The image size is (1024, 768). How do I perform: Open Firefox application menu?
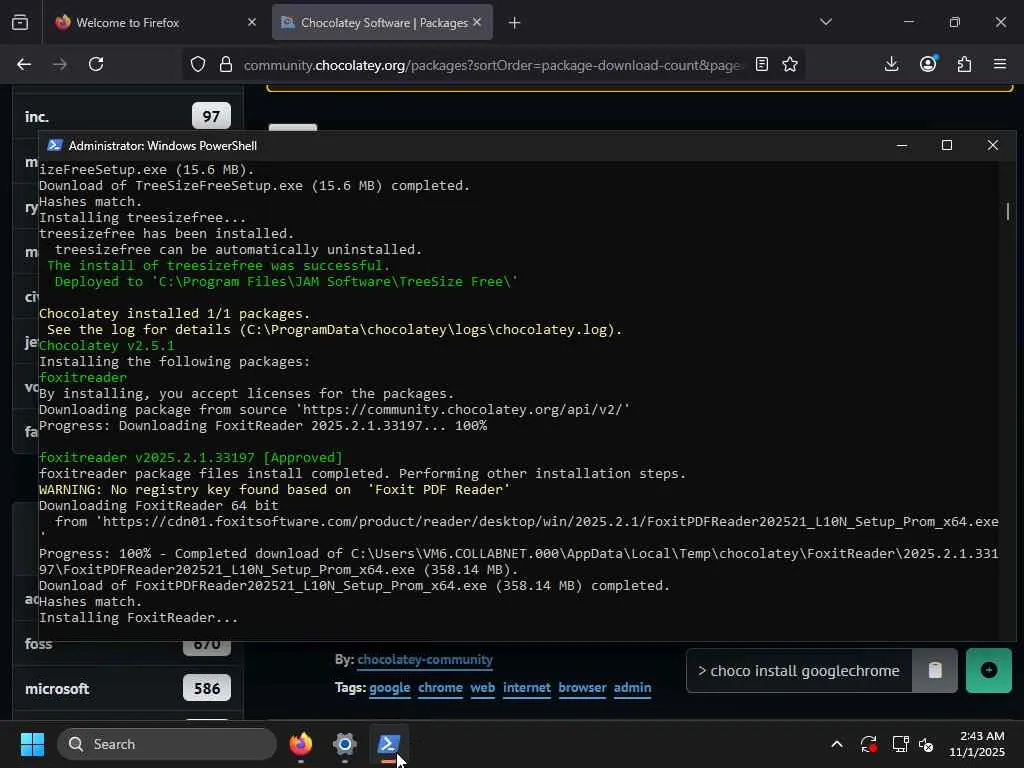tap(1000, 64)
